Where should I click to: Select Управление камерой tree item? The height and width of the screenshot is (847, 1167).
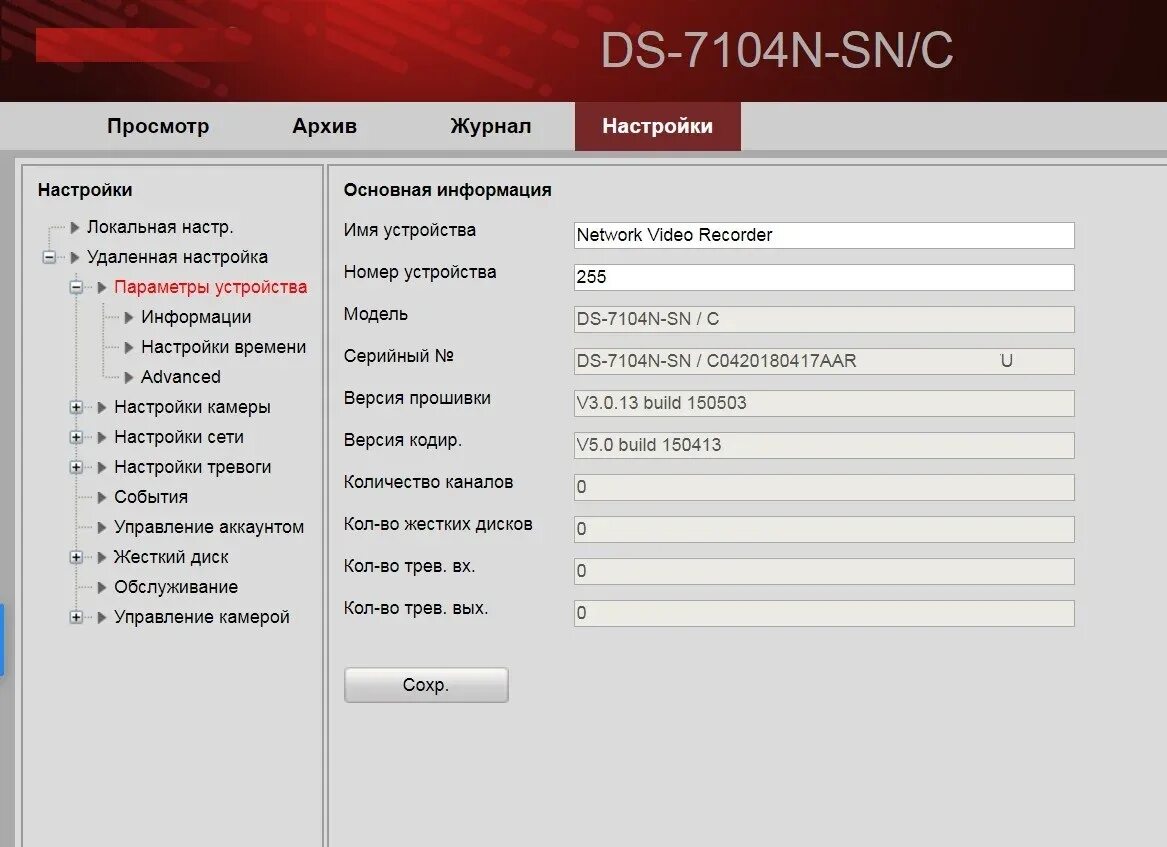pyautogui.click(x=202, y=617)
